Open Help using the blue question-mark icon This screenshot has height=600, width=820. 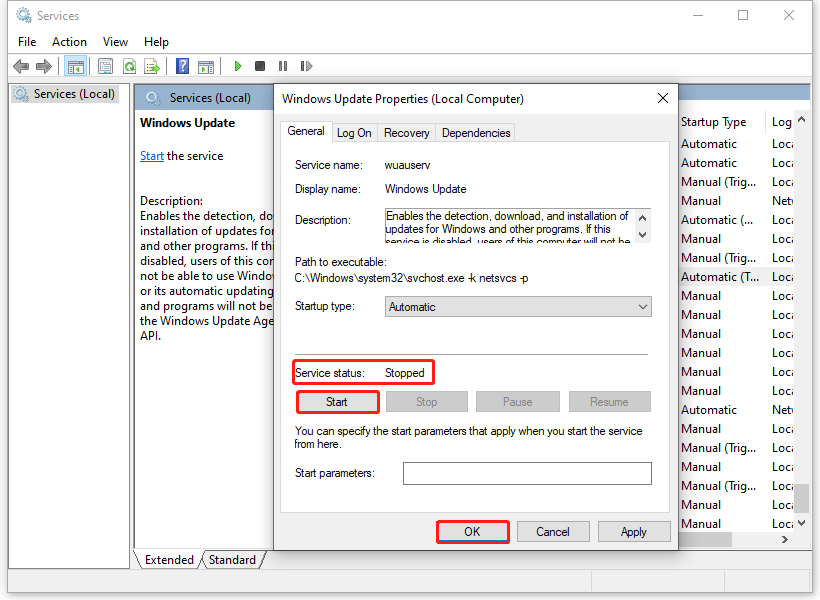(183, 66)
